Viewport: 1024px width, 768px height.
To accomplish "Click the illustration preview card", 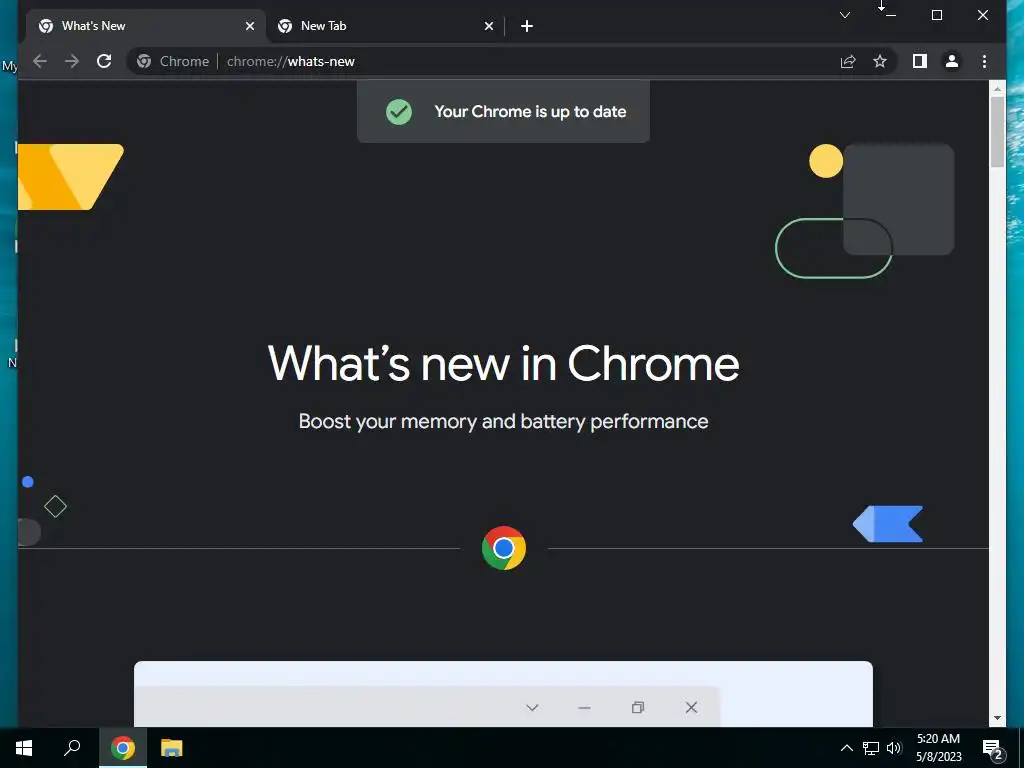I will 504,694.
